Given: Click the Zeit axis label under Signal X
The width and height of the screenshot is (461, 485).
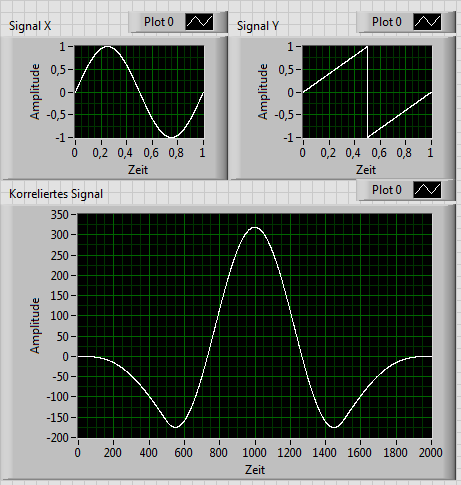Looking at the screenshot, I should tap(138, 170).
